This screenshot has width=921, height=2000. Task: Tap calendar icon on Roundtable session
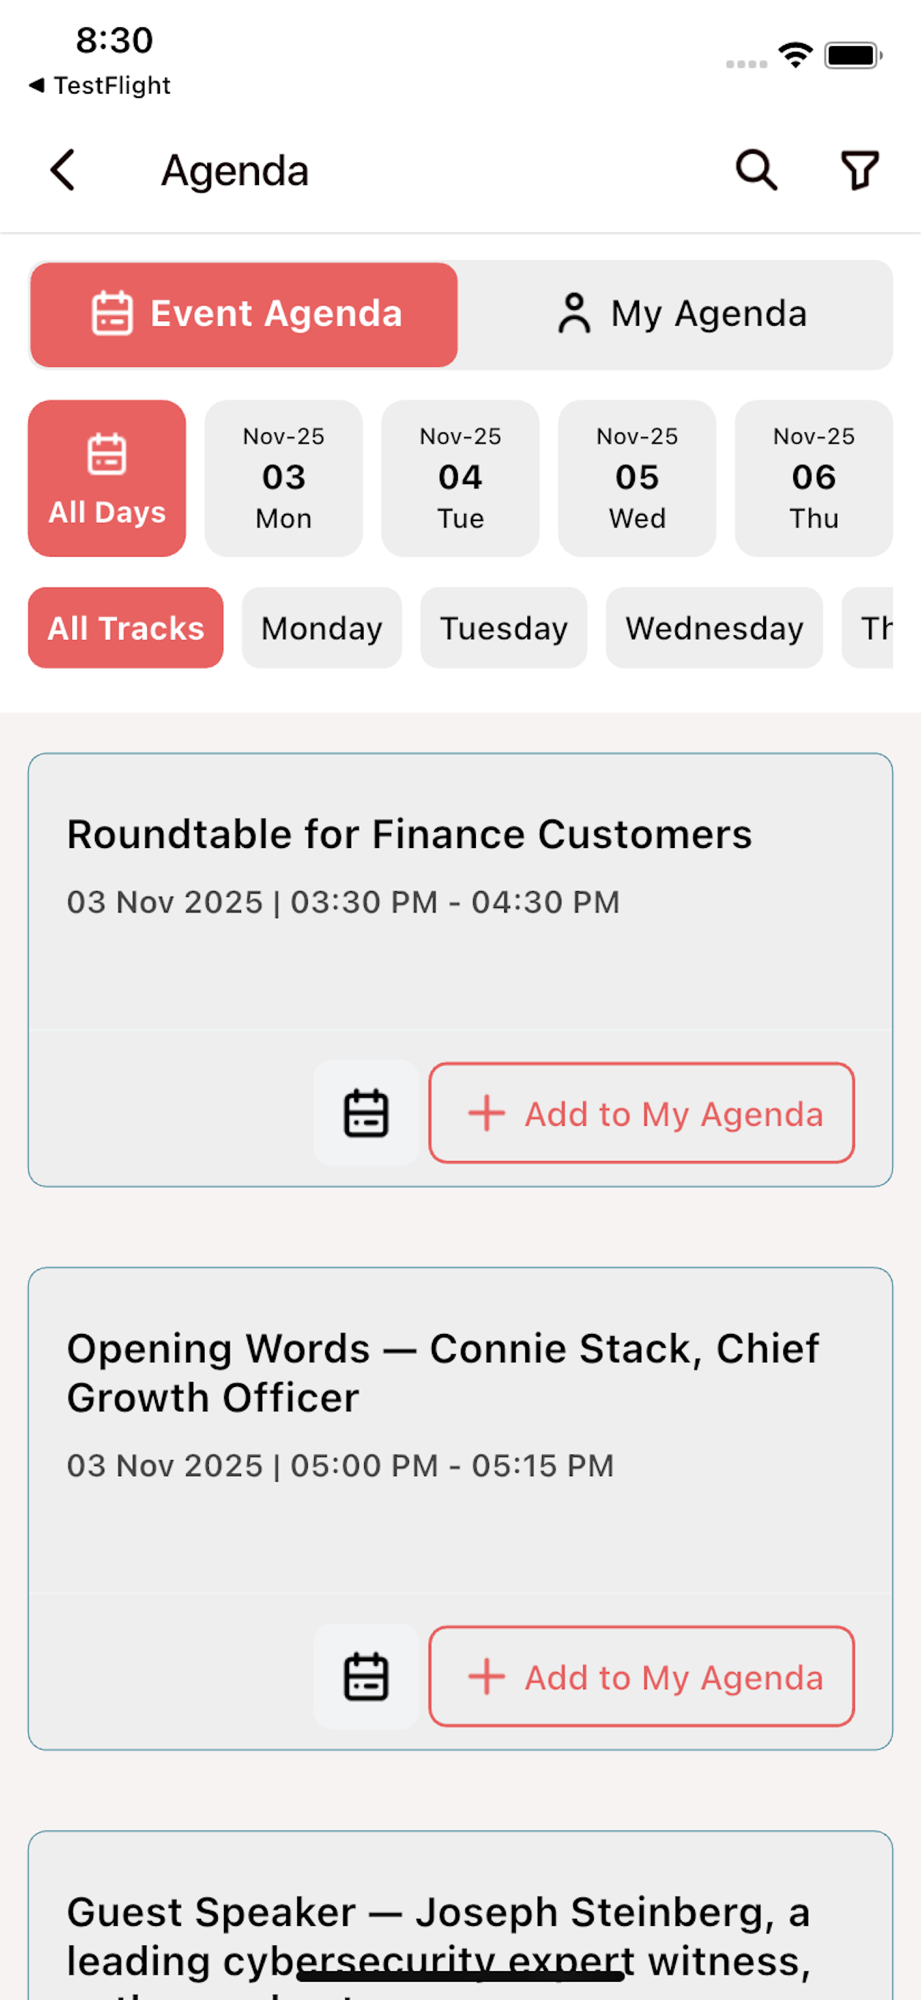(x=366, y=1113)
